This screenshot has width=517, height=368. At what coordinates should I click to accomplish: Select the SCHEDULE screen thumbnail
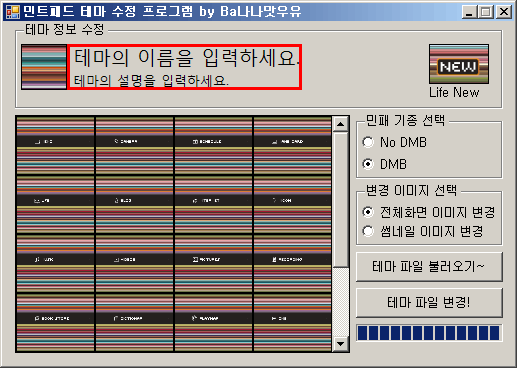tap(213, 145)
